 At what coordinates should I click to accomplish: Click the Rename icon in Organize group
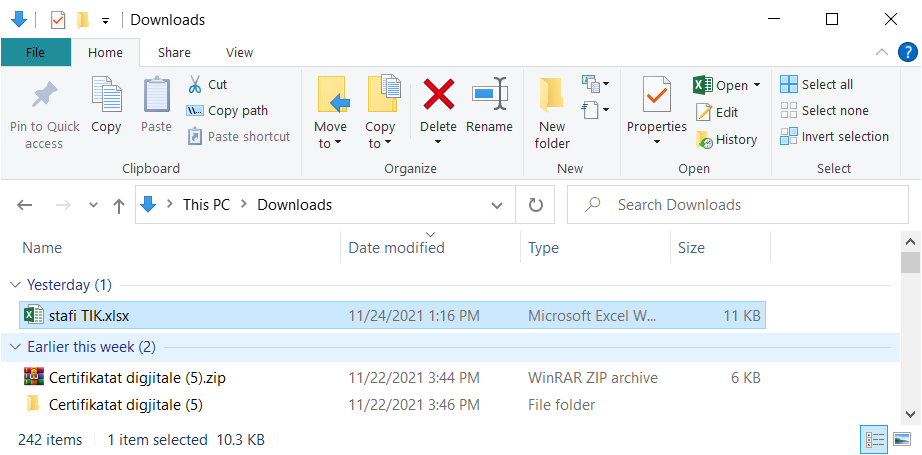tap(489, 93)
